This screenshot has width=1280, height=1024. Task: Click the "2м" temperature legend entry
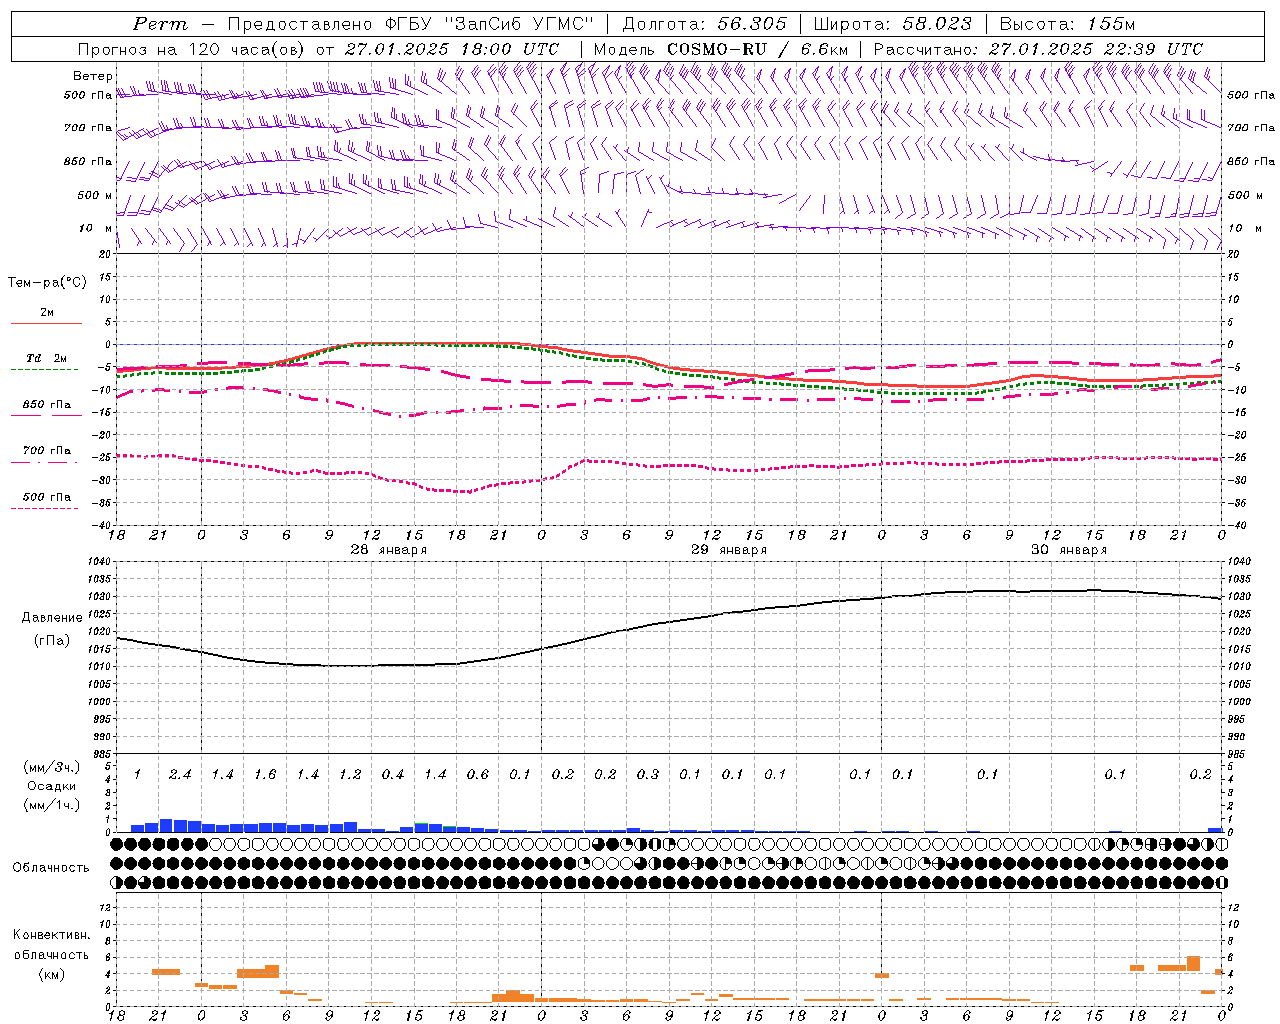point(47,312)
